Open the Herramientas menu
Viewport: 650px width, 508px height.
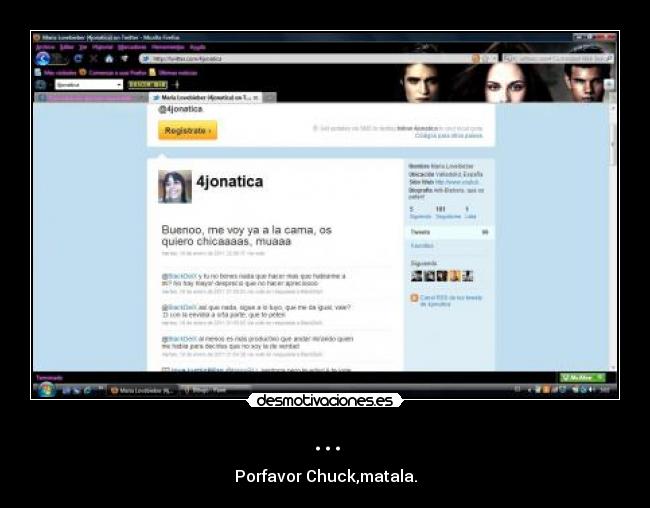(168, 47)
